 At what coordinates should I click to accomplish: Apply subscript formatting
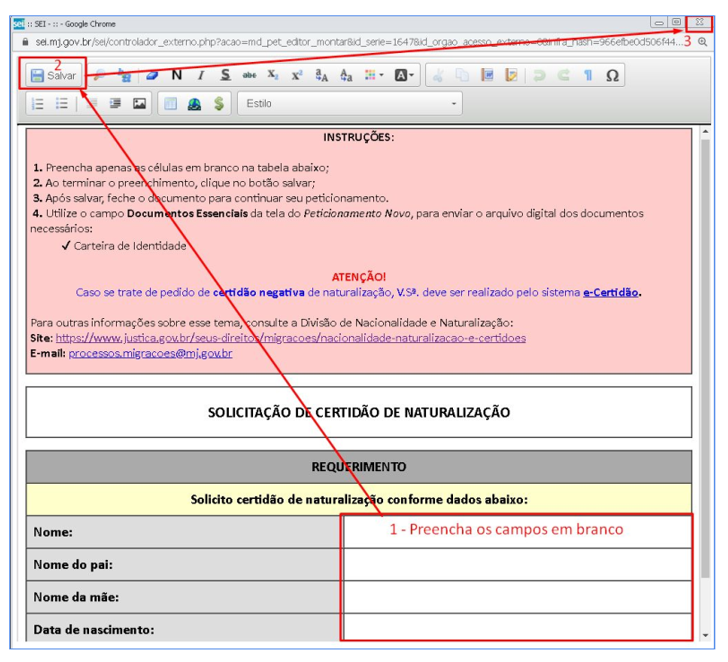pyautogui.click(x=274, y=75)
